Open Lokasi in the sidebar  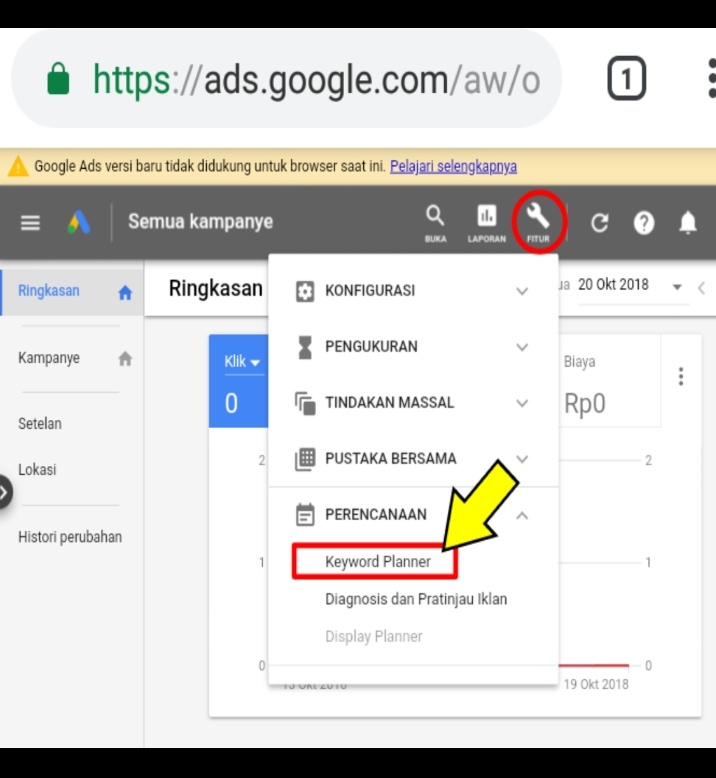coord(37,469)
